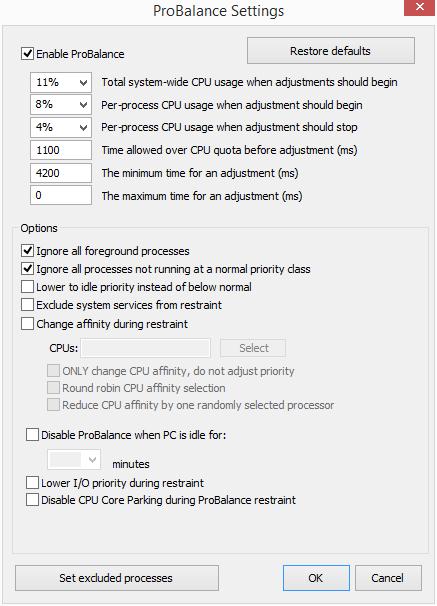
Task: Toggle Ignore all foreground processes
Action: click(x=27, y=251)
